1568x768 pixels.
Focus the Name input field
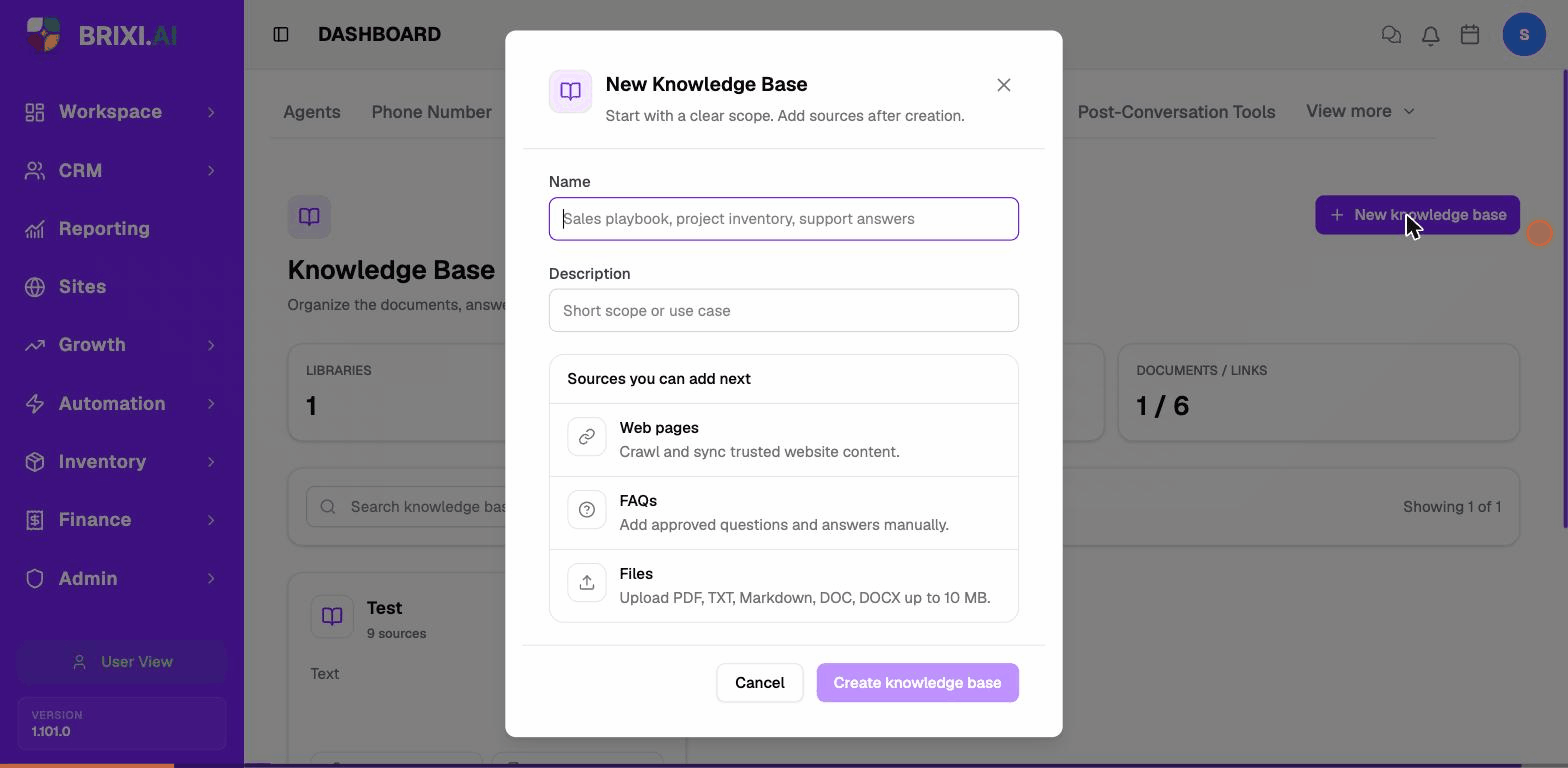point(784,219)
